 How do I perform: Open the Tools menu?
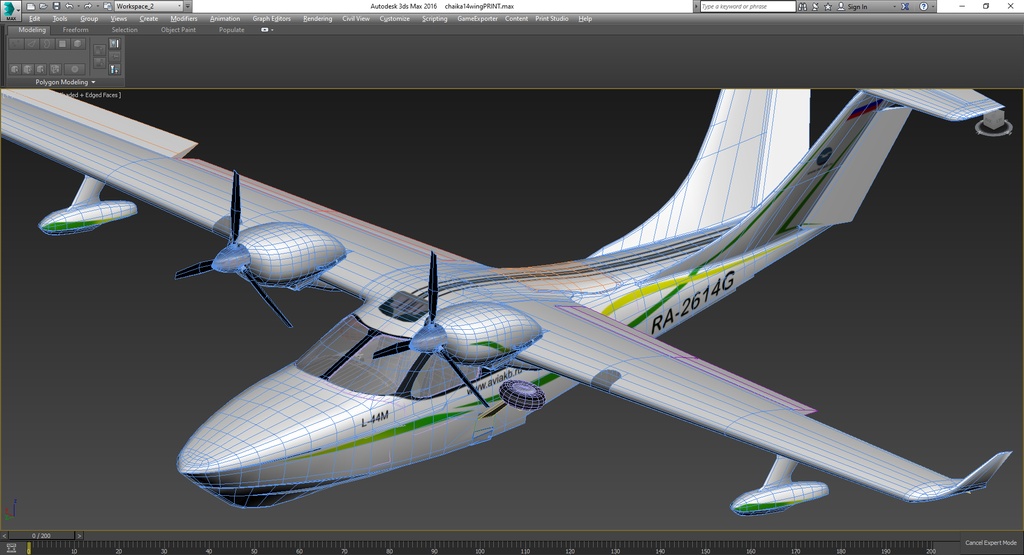pos(60,19)
